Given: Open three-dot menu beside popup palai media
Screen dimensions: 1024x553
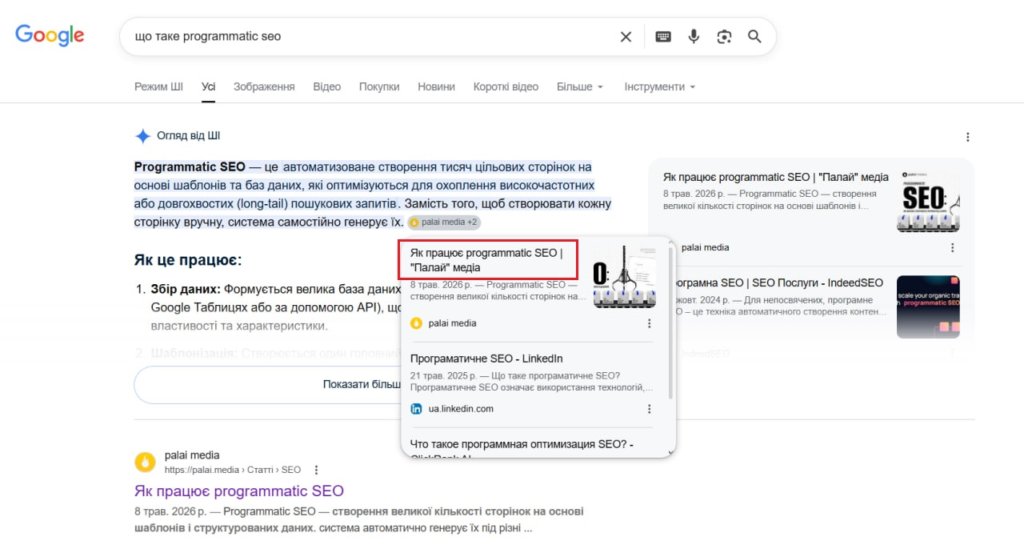Looking at the screenshot, I should pyautogui.click(x=648, y=323).
